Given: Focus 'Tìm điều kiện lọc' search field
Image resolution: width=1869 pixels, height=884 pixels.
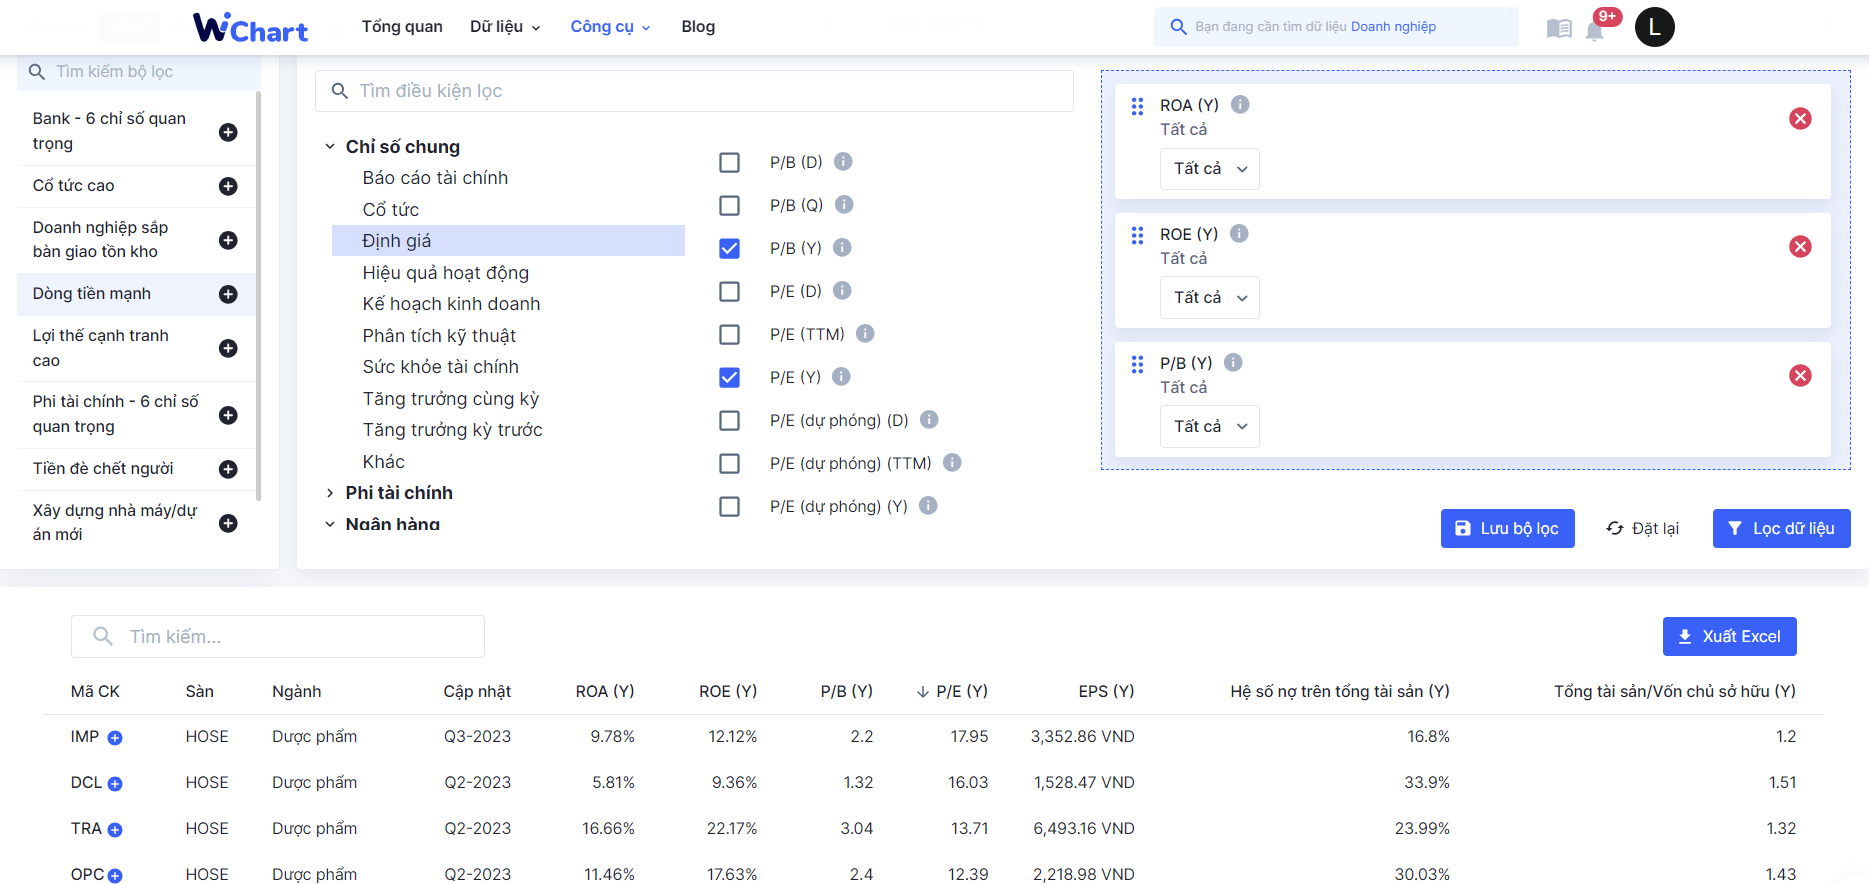Looking at the screenshot, I should click(694, 91).
